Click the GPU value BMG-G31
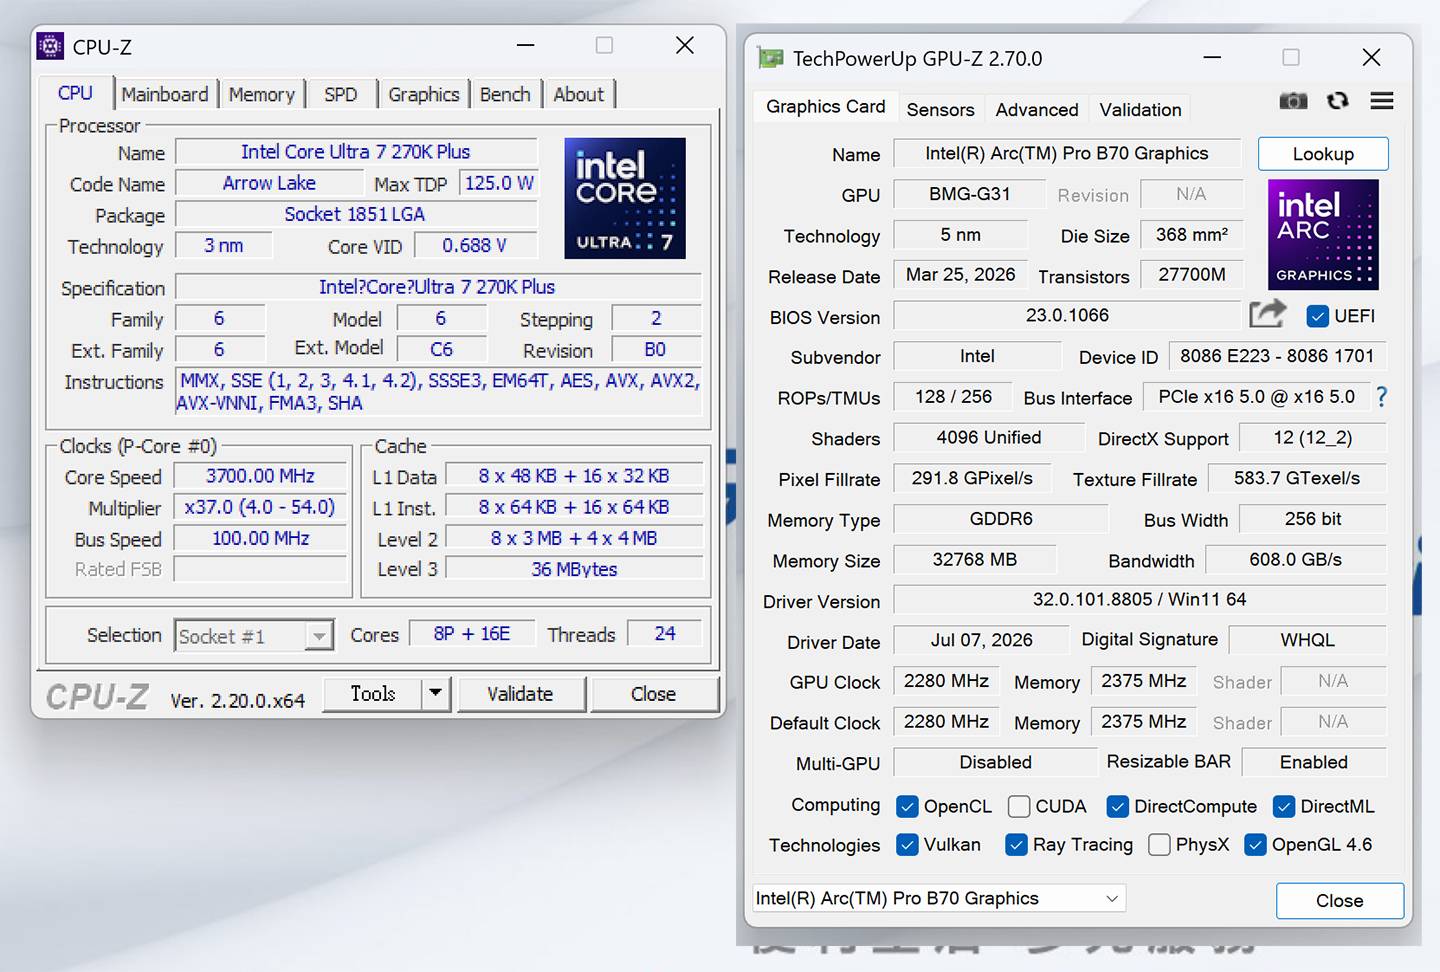This screenshot has height=972, width=1440. point(970,193)
